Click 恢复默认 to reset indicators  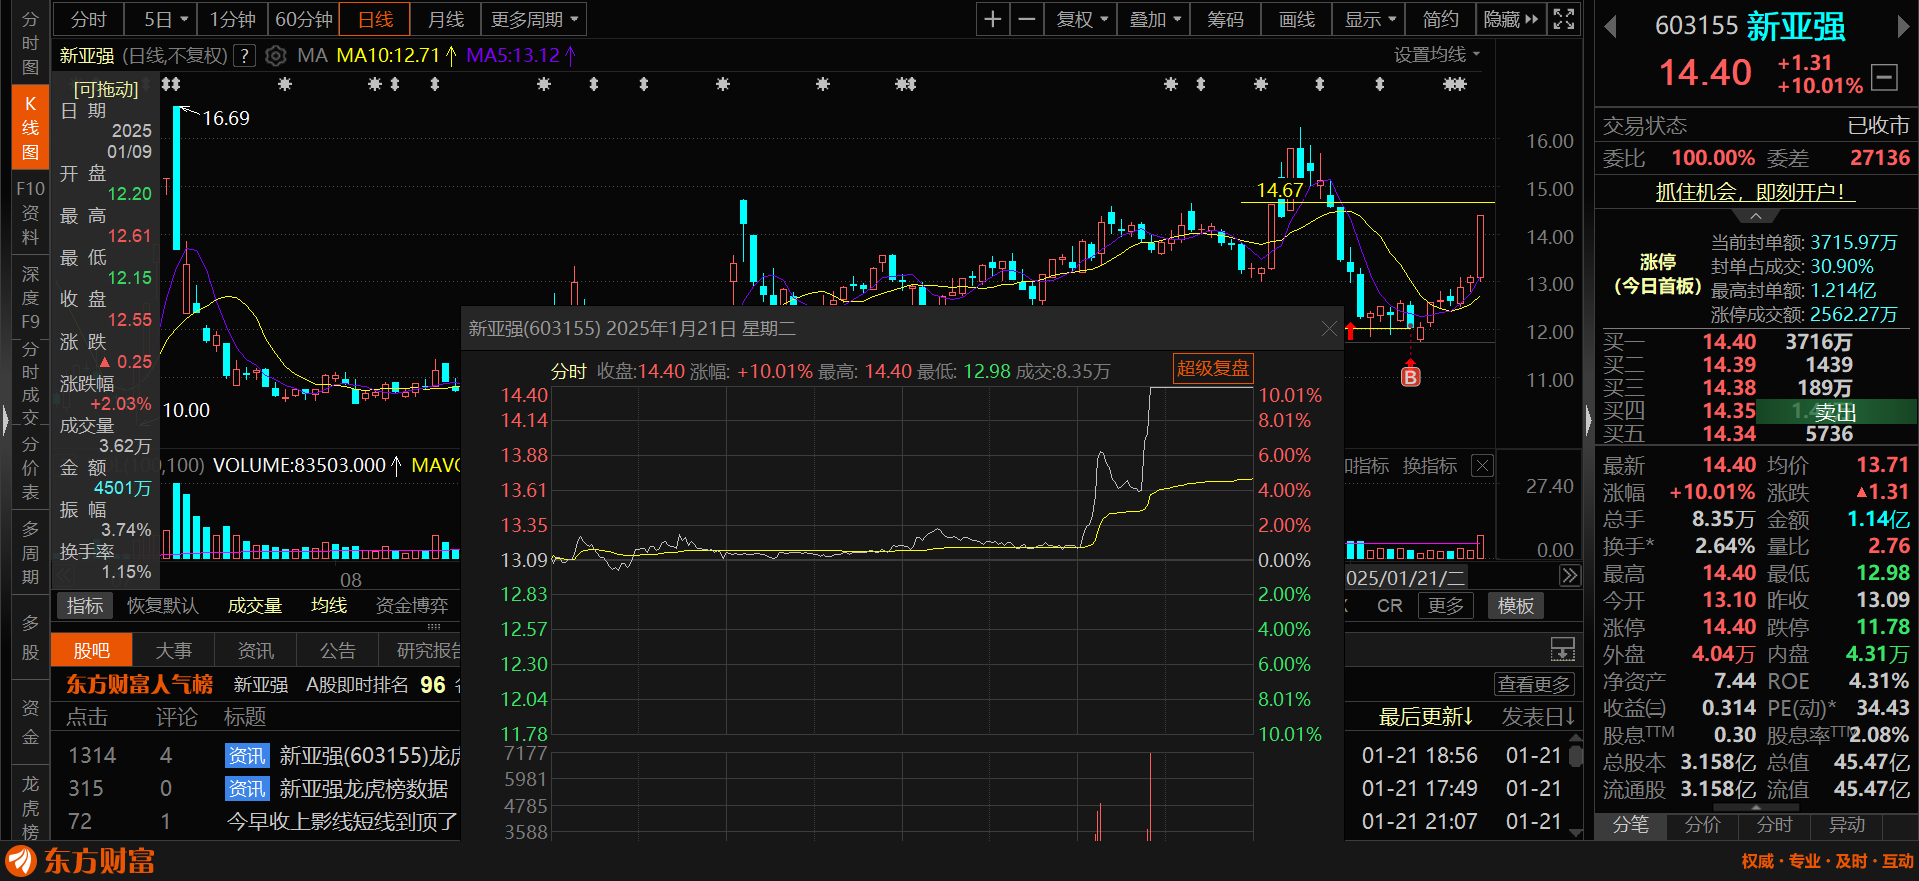pyautogui.click(x=163, y=605)
